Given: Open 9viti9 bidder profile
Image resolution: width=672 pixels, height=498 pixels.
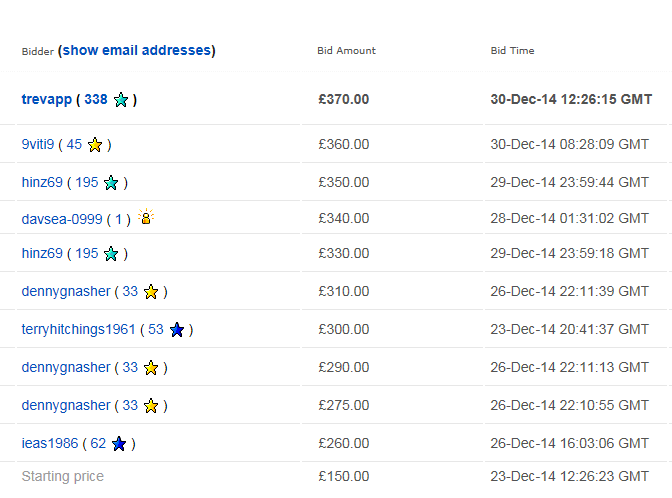Looking at the screenshot, I should 38,144.
